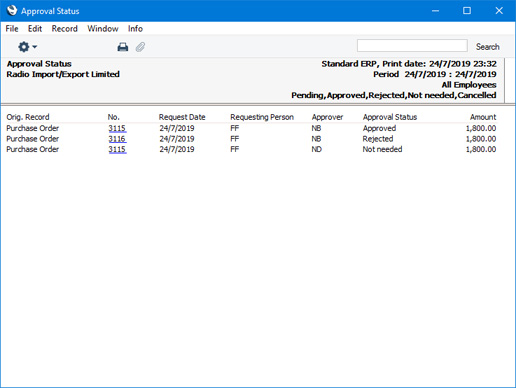The image size is (516, 388).
Task: Open the gear operations menu
Action: 27,47
